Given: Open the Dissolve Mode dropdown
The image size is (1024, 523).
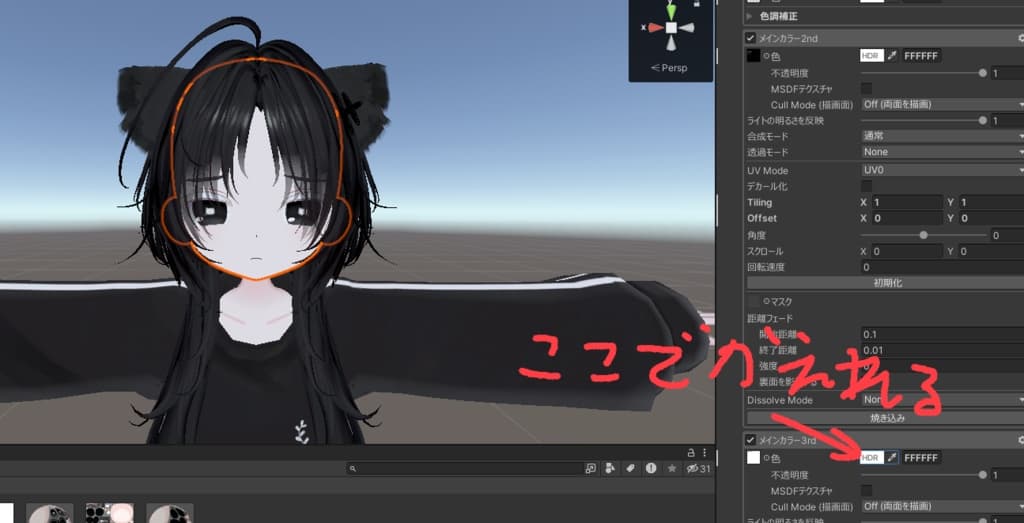Looking at the screenshot, I should [942, 400].
